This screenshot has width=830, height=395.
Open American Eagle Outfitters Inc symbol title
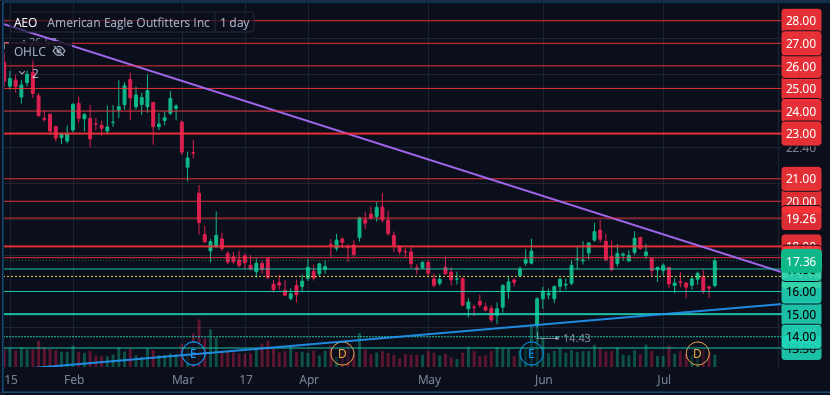point(129,23)
